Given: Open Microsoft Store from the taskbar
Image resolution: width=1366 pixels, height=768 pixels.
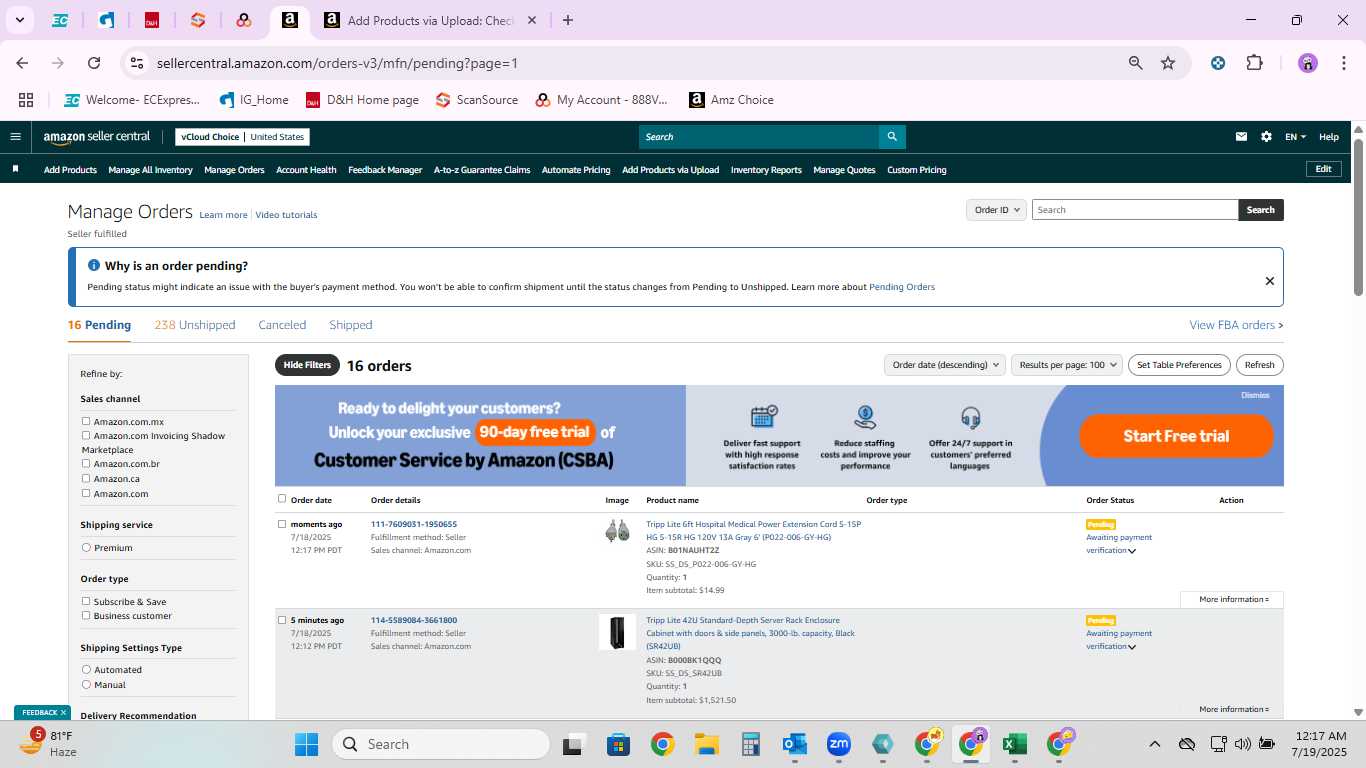Looking at the screenshot, I should point(618,744).
